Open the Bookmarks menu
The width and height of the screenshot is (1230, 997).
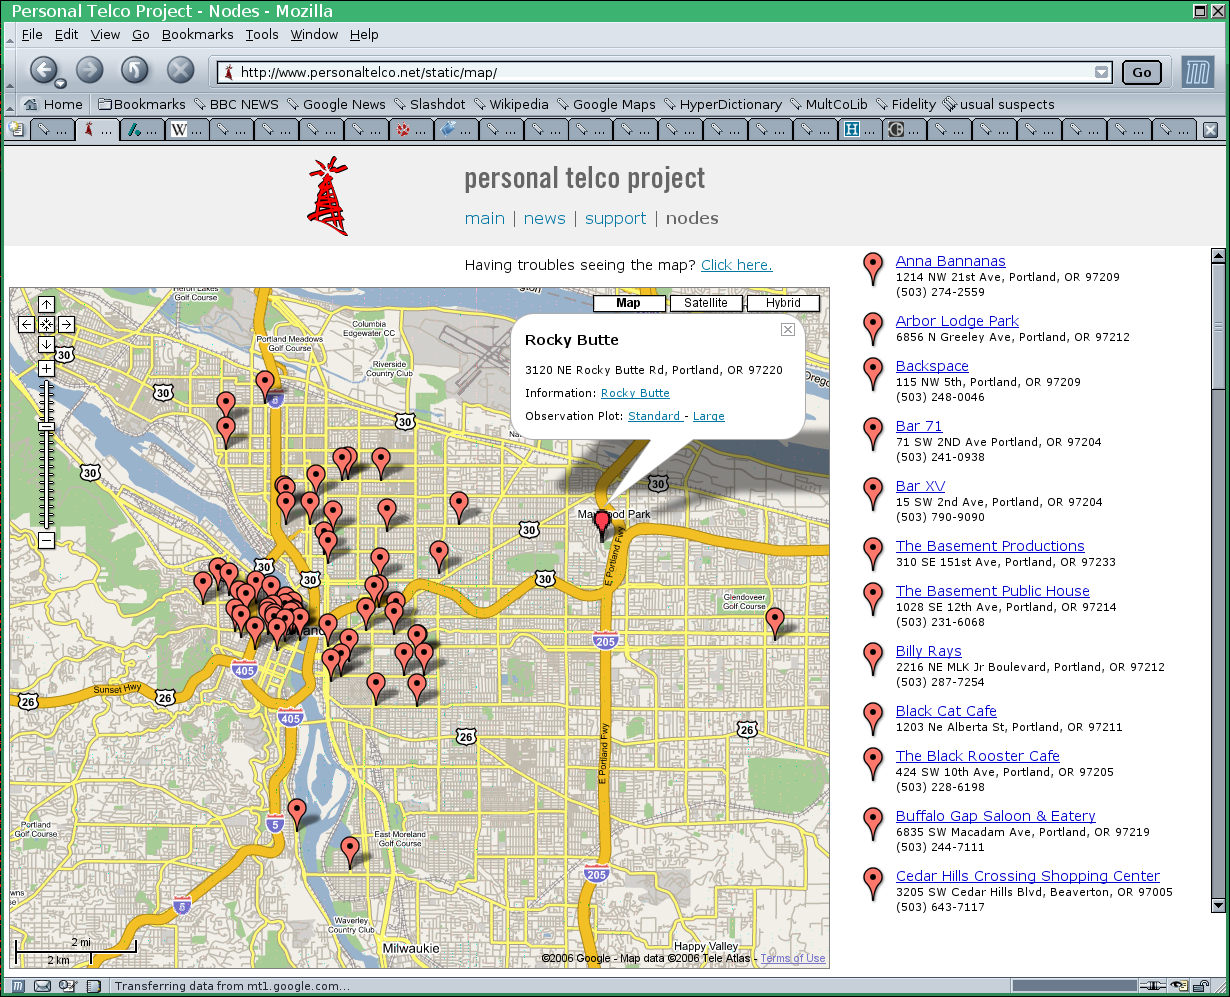[197, 34]
